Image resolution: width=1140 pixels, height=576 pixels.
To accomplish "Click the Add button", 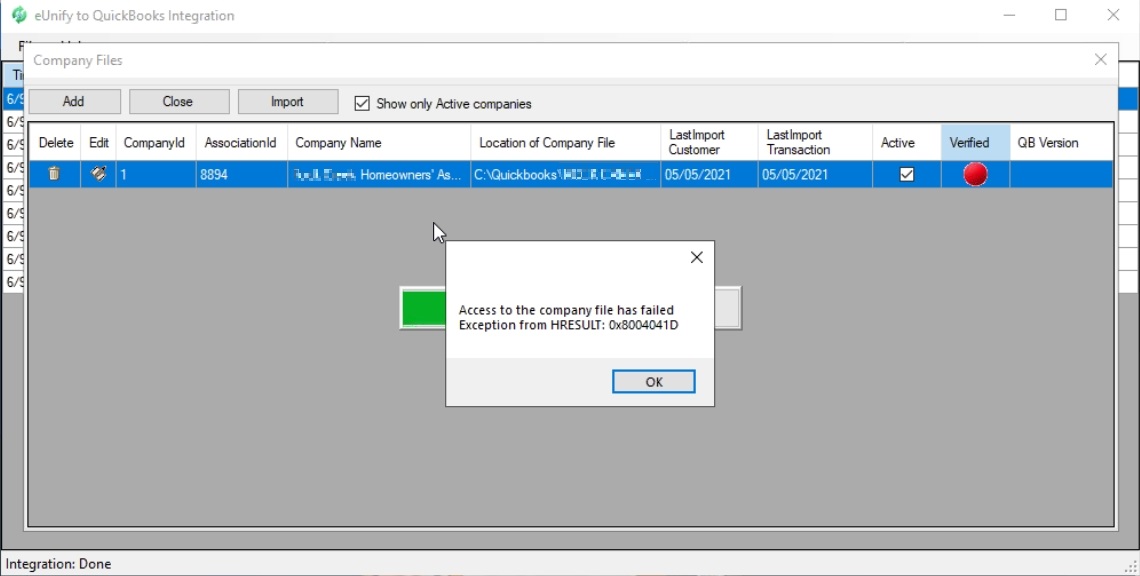I will click(74, 102).
